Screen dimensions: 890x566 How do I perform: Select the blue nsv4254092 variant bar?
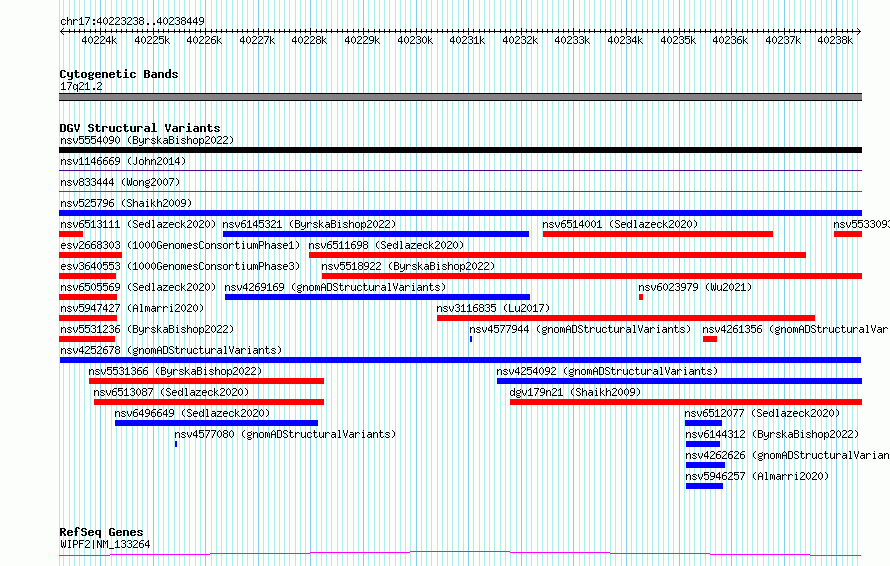(x=679, y=381)
